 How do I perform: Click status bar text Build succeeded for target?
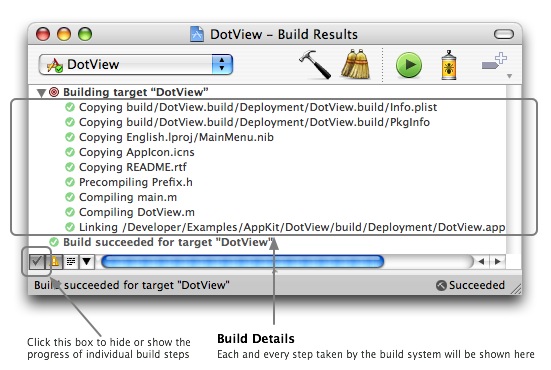[132, 285]
